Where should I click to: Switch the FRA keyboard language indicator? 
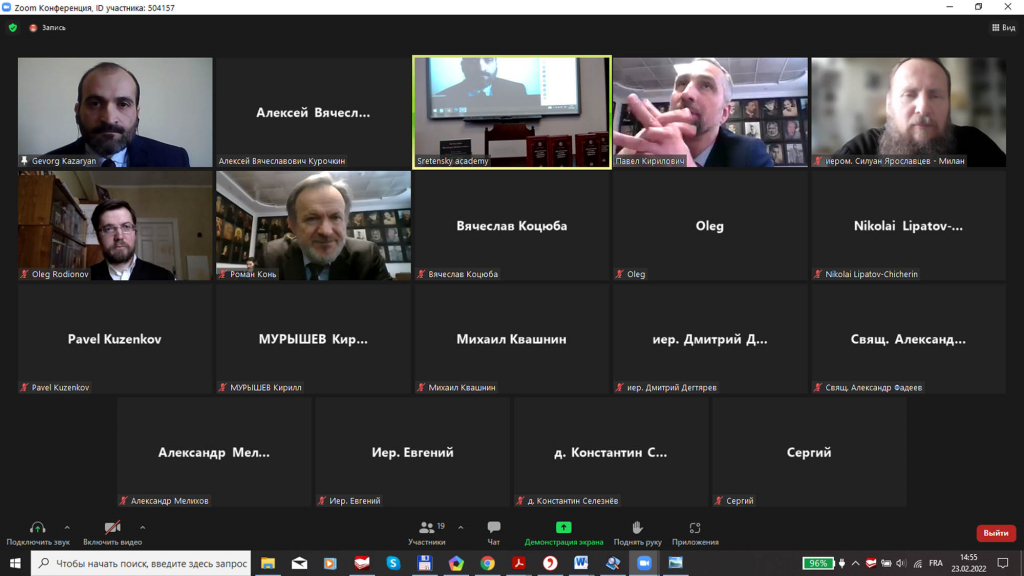[x=935, y=563]
